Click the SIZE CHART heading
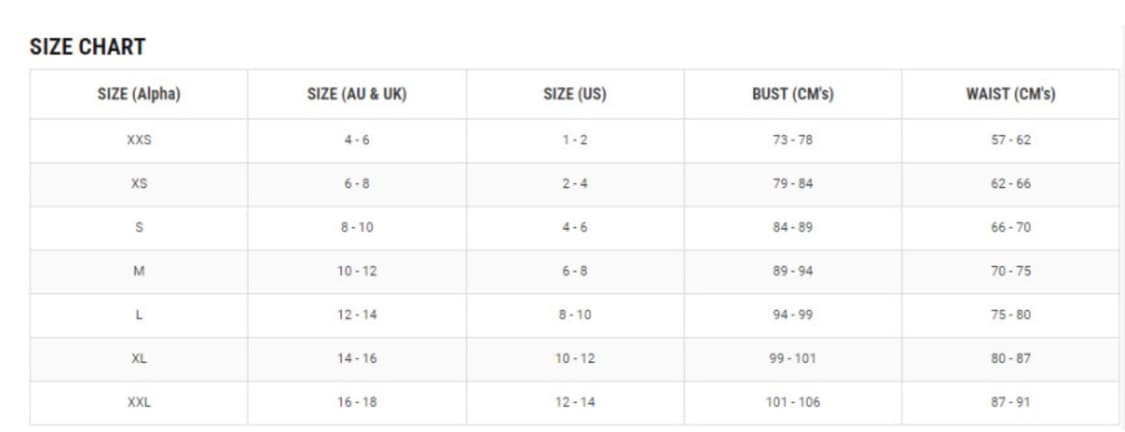 [x=88, y=47]
